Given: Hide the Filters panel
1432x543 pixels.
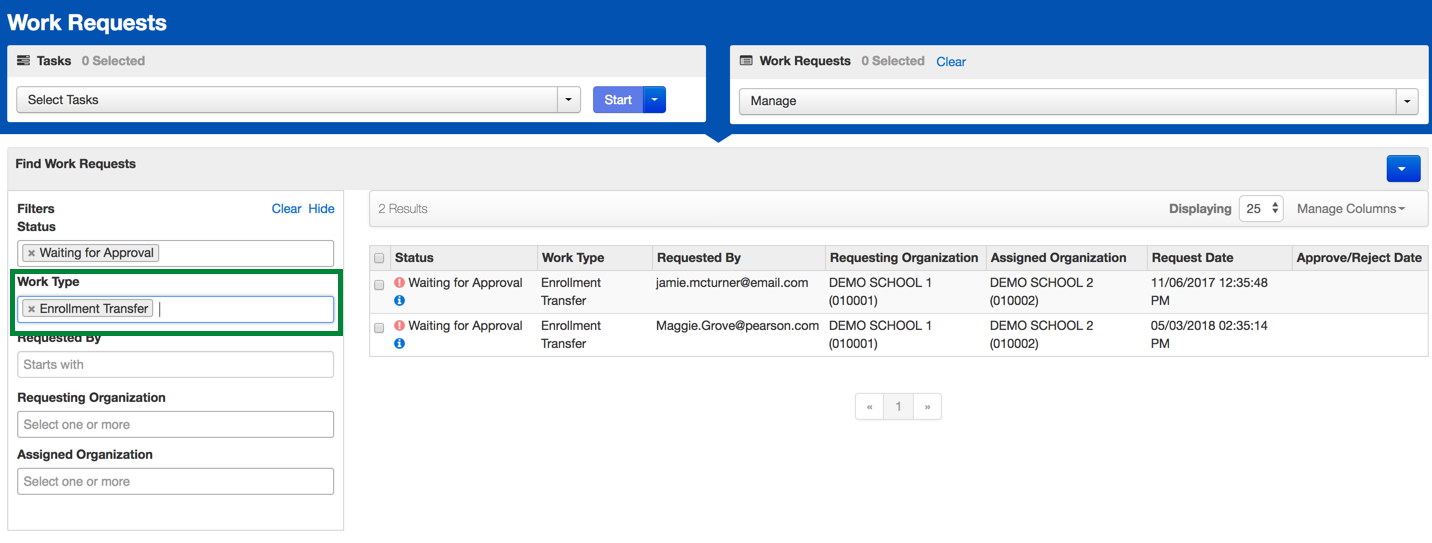Looking at the screenshot, I should [321, 209].
